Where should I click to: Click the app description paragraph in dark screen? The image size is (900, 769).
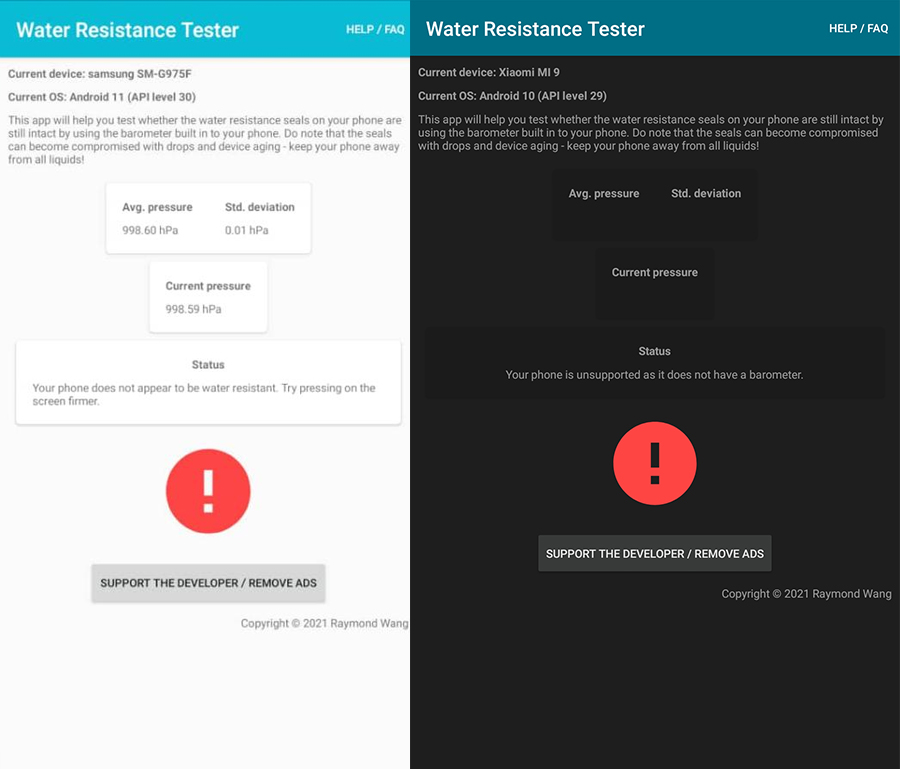(x=651, y=133)
